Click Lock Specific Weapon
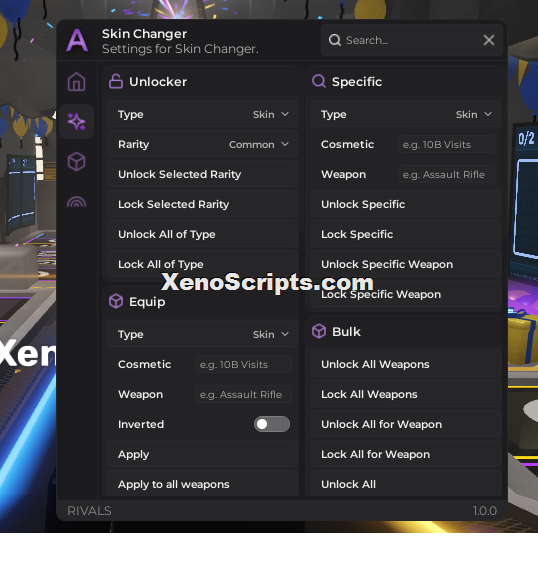538x563 pixels. click(405, 294)
